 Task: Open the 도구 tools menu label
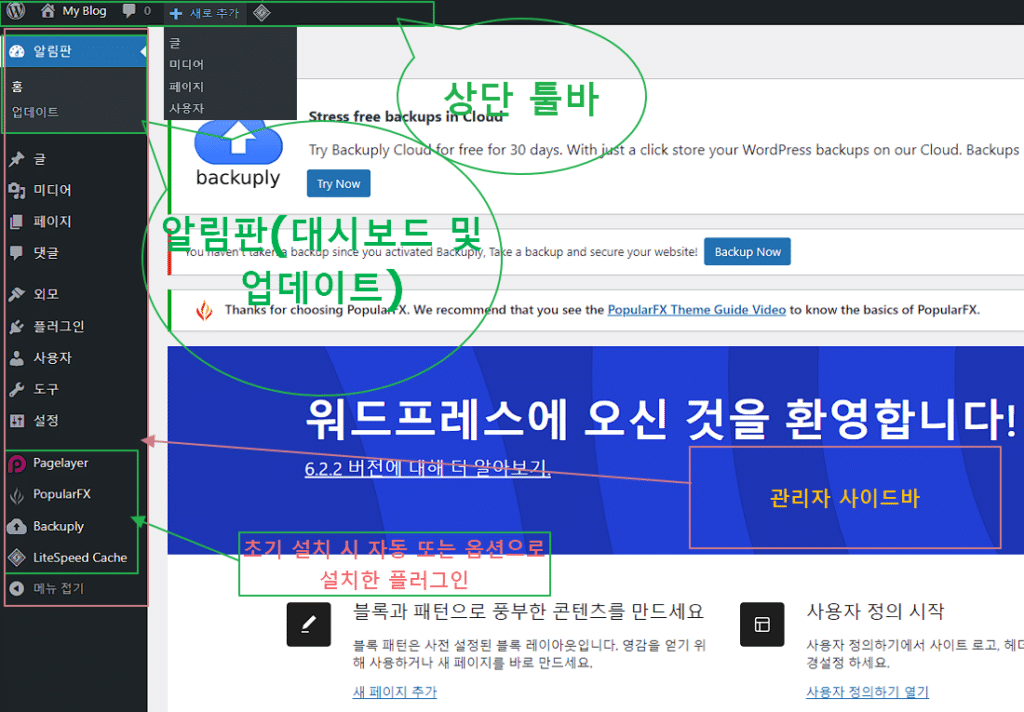(x=46, y=389)
